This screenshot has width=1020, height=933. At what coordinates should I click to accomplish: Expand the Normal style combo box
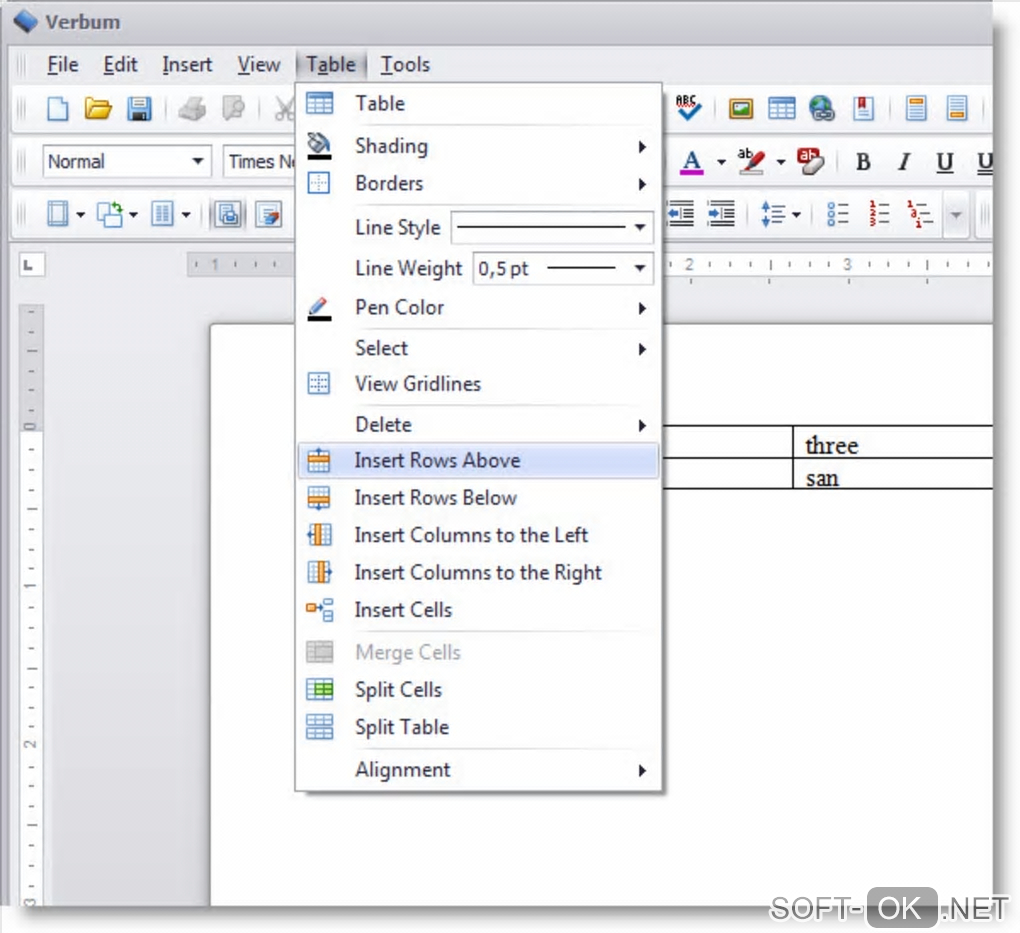197,161
